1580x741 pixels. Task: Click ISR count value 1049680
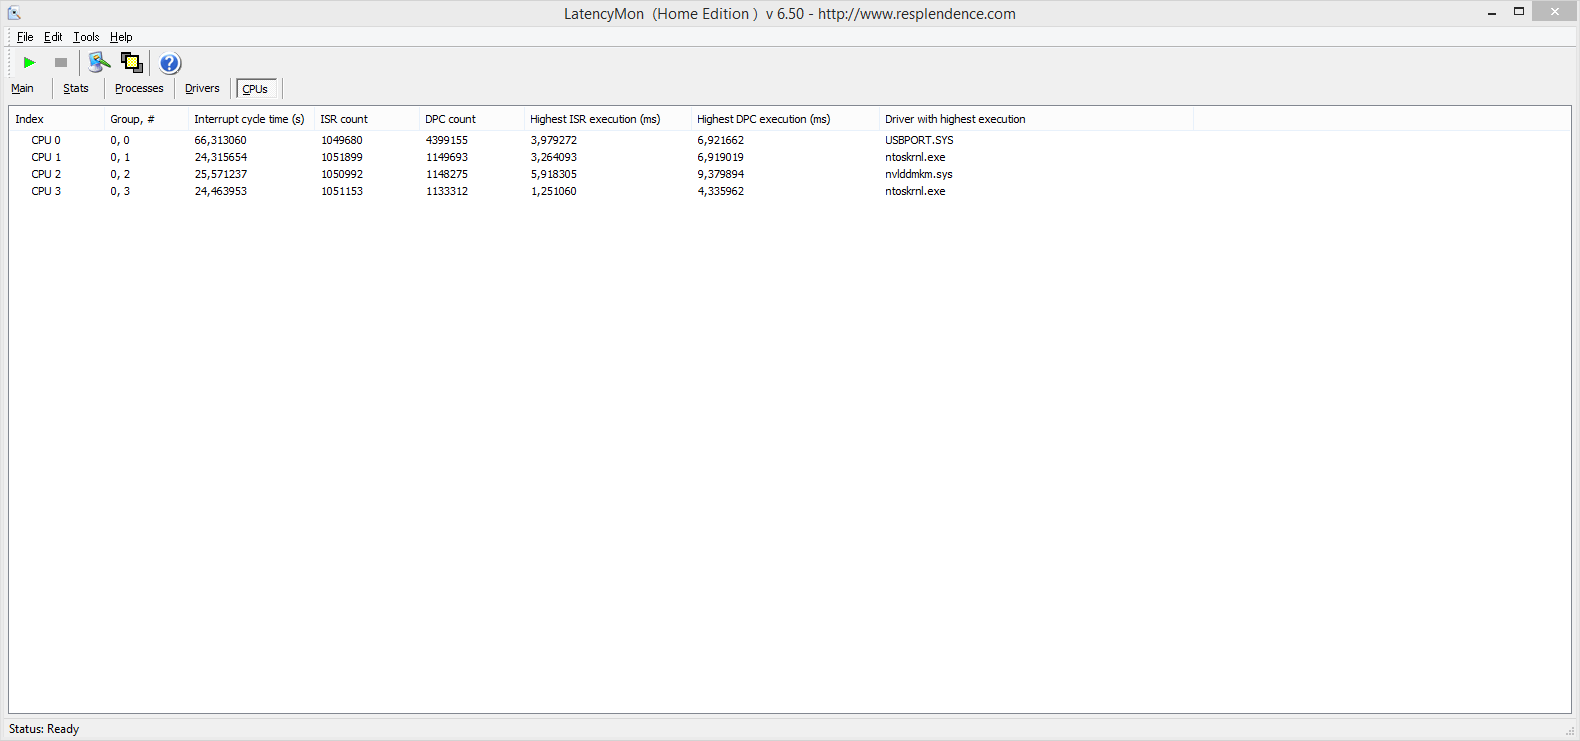342,140
